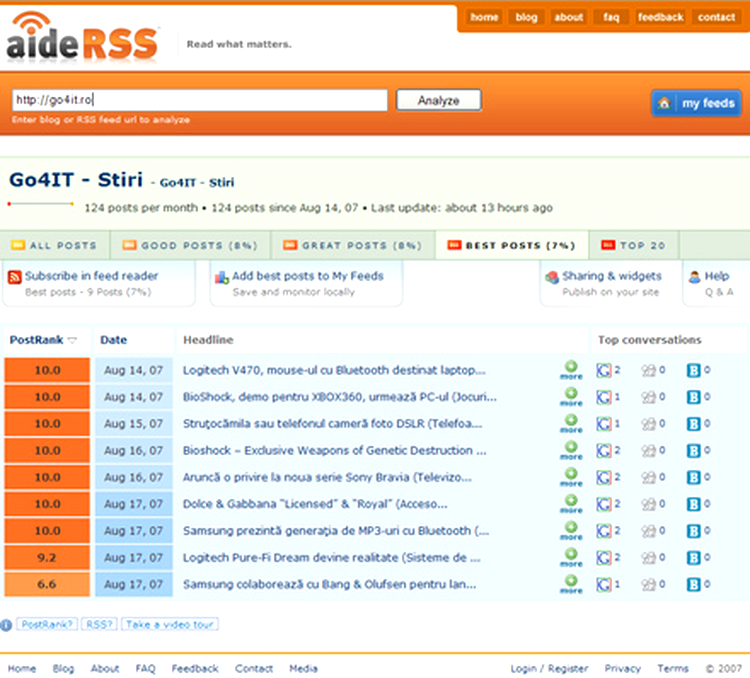Expand more for Logitech Pure-Fi Dream post
This screenshot has height=678, width=750.
(571, 557)
